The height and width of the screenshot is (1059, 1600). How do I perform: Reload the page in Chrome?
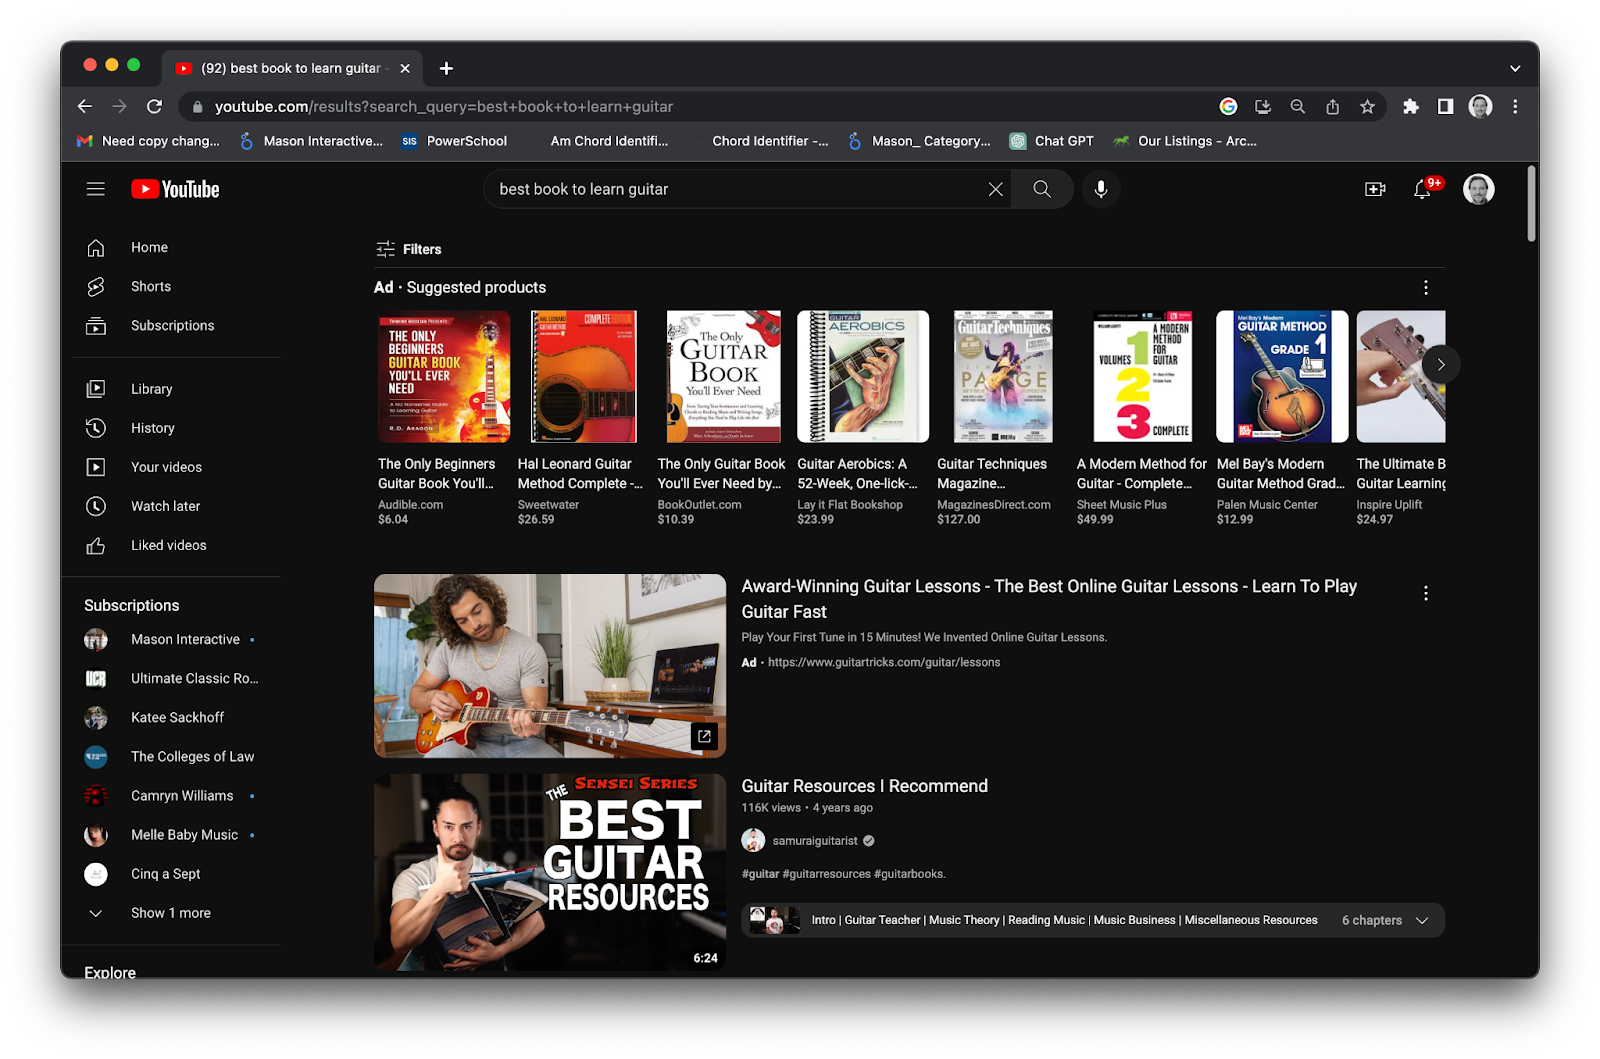(x=154, y=106)
